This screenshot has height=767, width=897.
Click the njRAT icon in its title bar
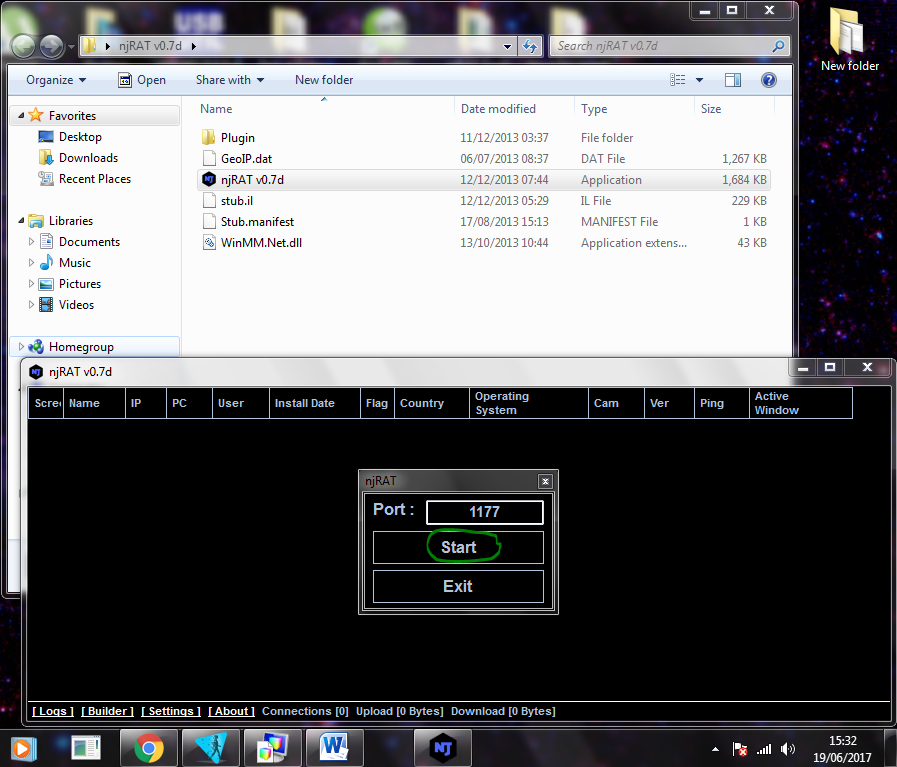tap(36, 372)
